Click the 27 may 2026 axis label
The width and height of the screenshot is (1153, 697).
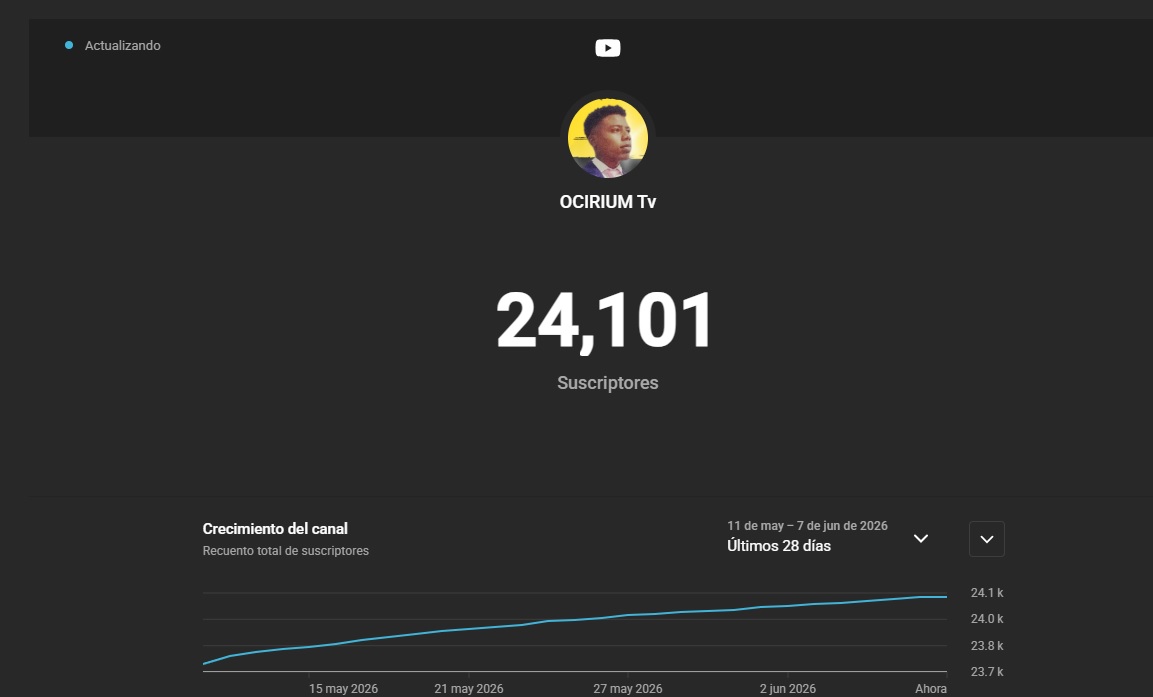[627, 688]
